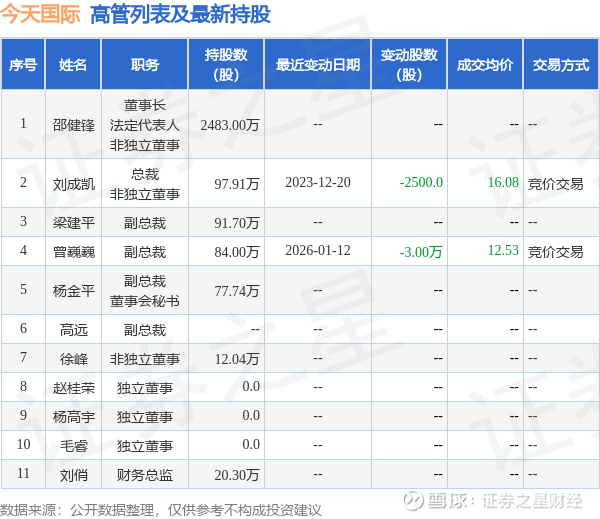This screenshot has height=519, width=600.
Task: Click the average price 16.08
Action: [503, 182]
